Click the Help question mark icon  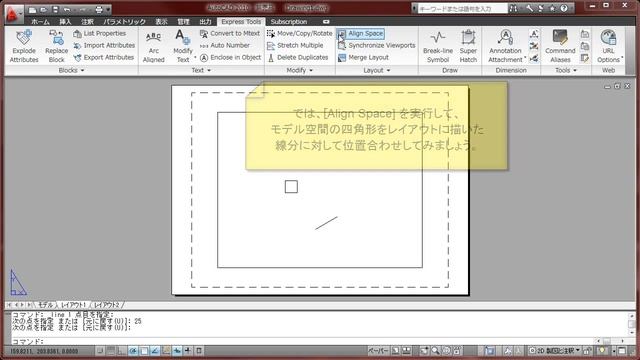[564, 8]
